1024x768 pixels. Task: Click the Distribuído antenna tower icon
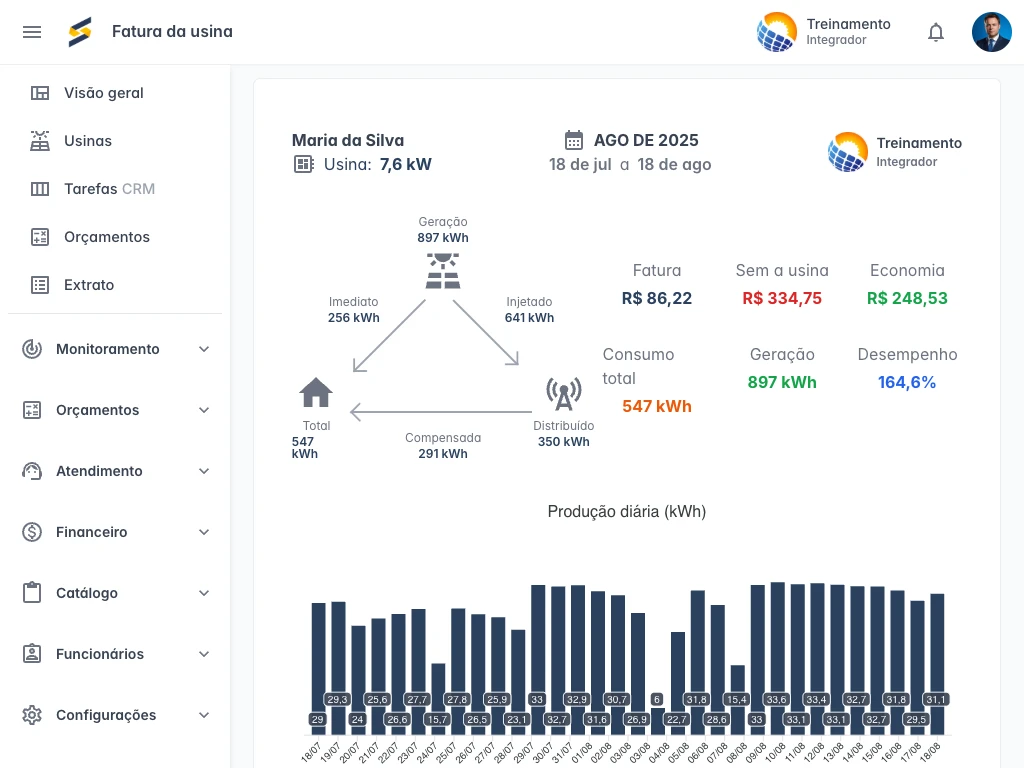[564, 394]
